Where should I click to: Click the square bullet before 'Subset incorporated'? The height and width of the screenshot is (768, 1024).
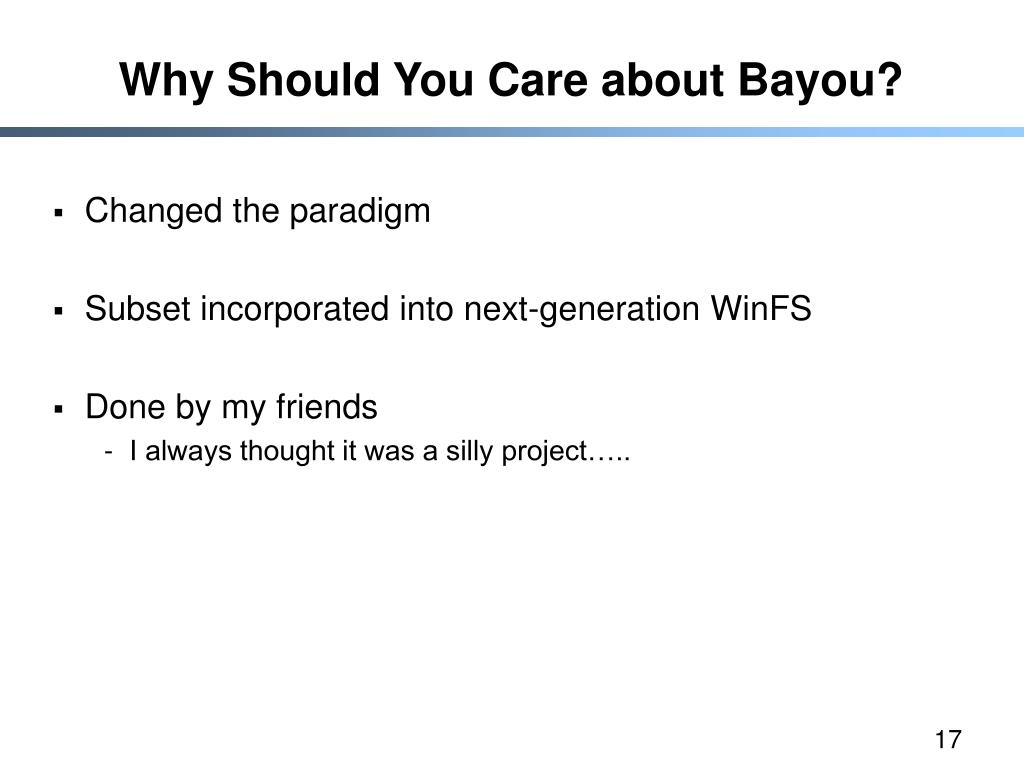59,311
